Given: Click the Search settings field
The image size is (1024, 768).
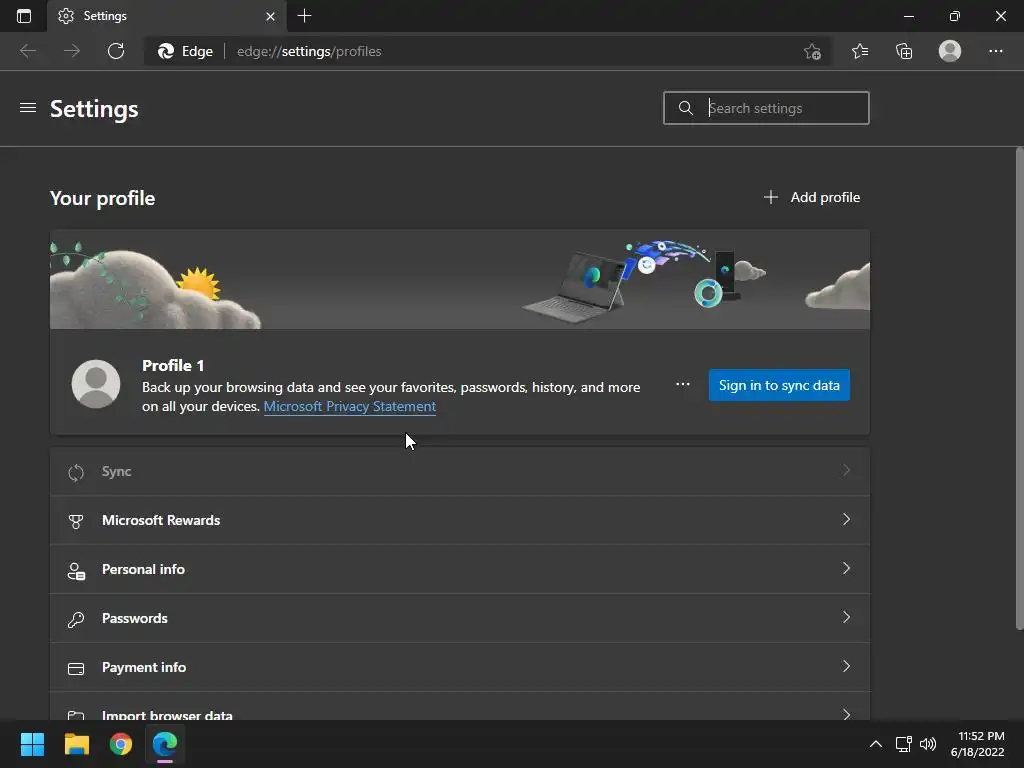Looking at the screenshot, I should [766, 108].
